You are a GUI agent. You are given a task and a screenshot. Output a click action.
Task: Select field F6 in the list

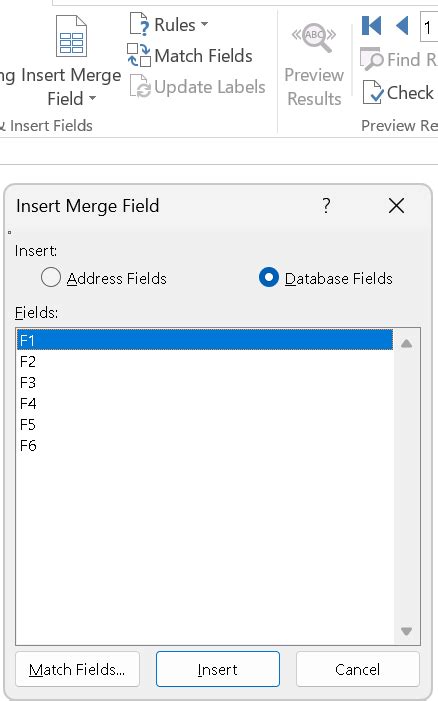pyautogui.click(x=205, y=446)
